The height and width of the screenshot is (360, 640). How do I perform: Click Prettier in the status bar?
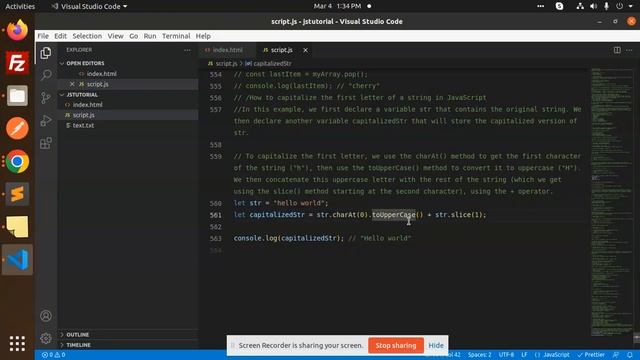click(x=591, y=355)
